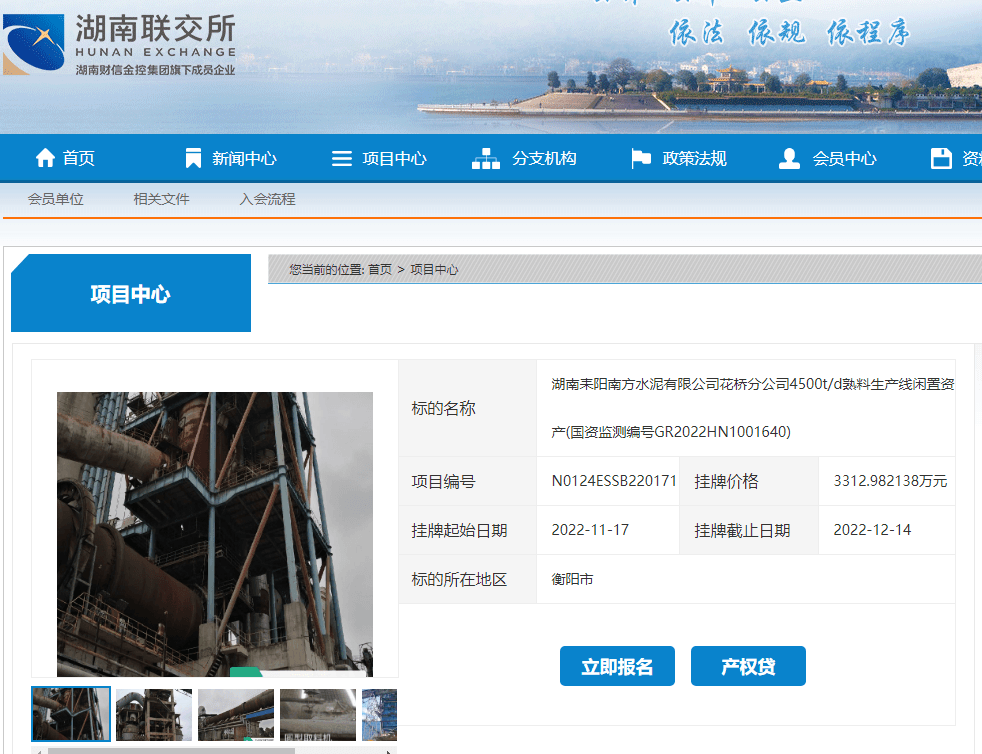Screen dimensions: 982x754
Task: Click the list icon beside 项目中心
Action: pos(342,158)
